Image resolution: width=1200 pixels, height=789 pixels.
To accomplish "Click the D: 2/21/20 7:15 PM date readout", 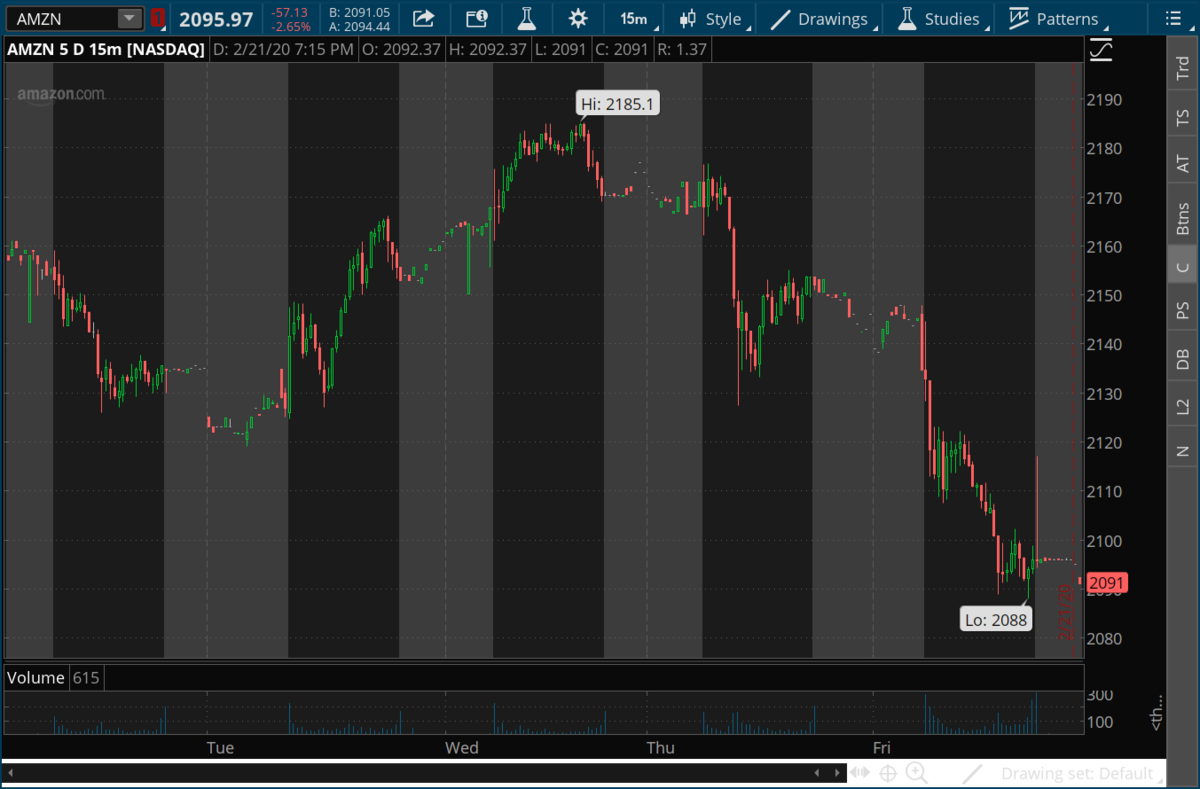I will tap(283, 49).
